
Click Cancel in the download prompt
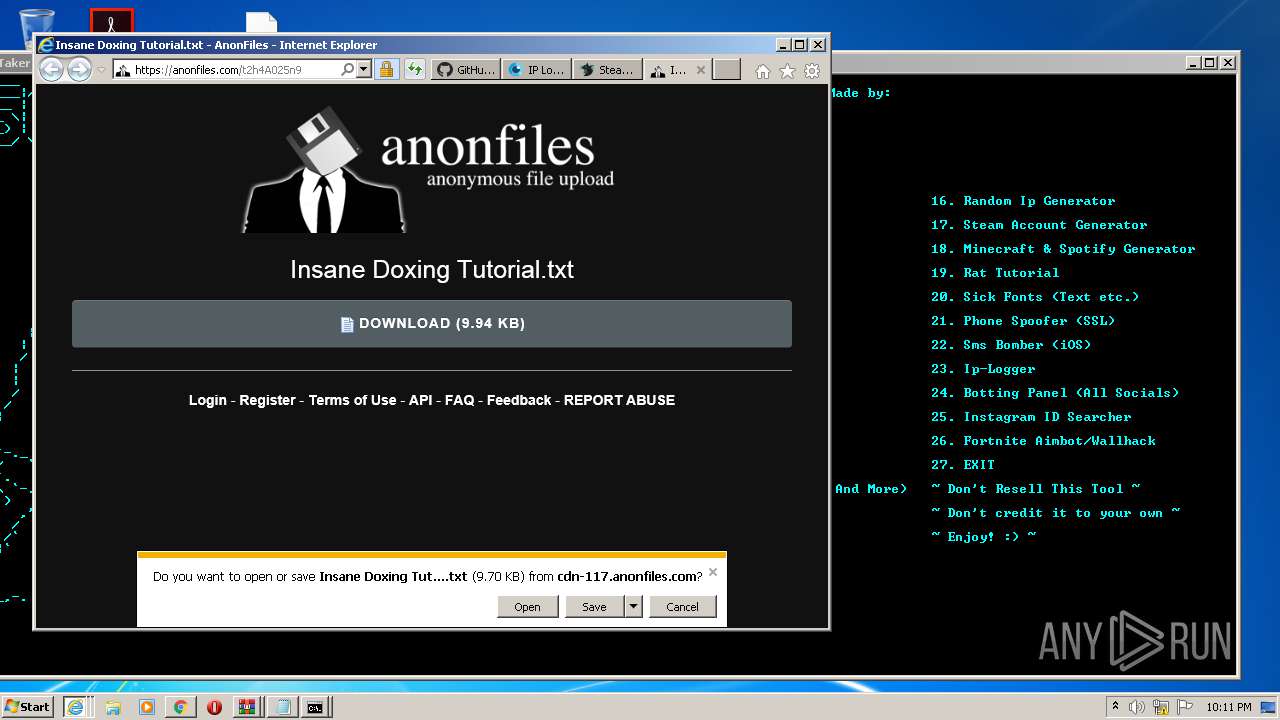[x=682, y=607]
